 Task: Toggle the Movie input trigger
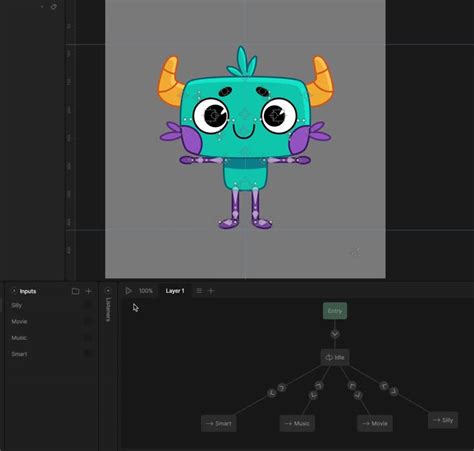(x=88, y=321)
